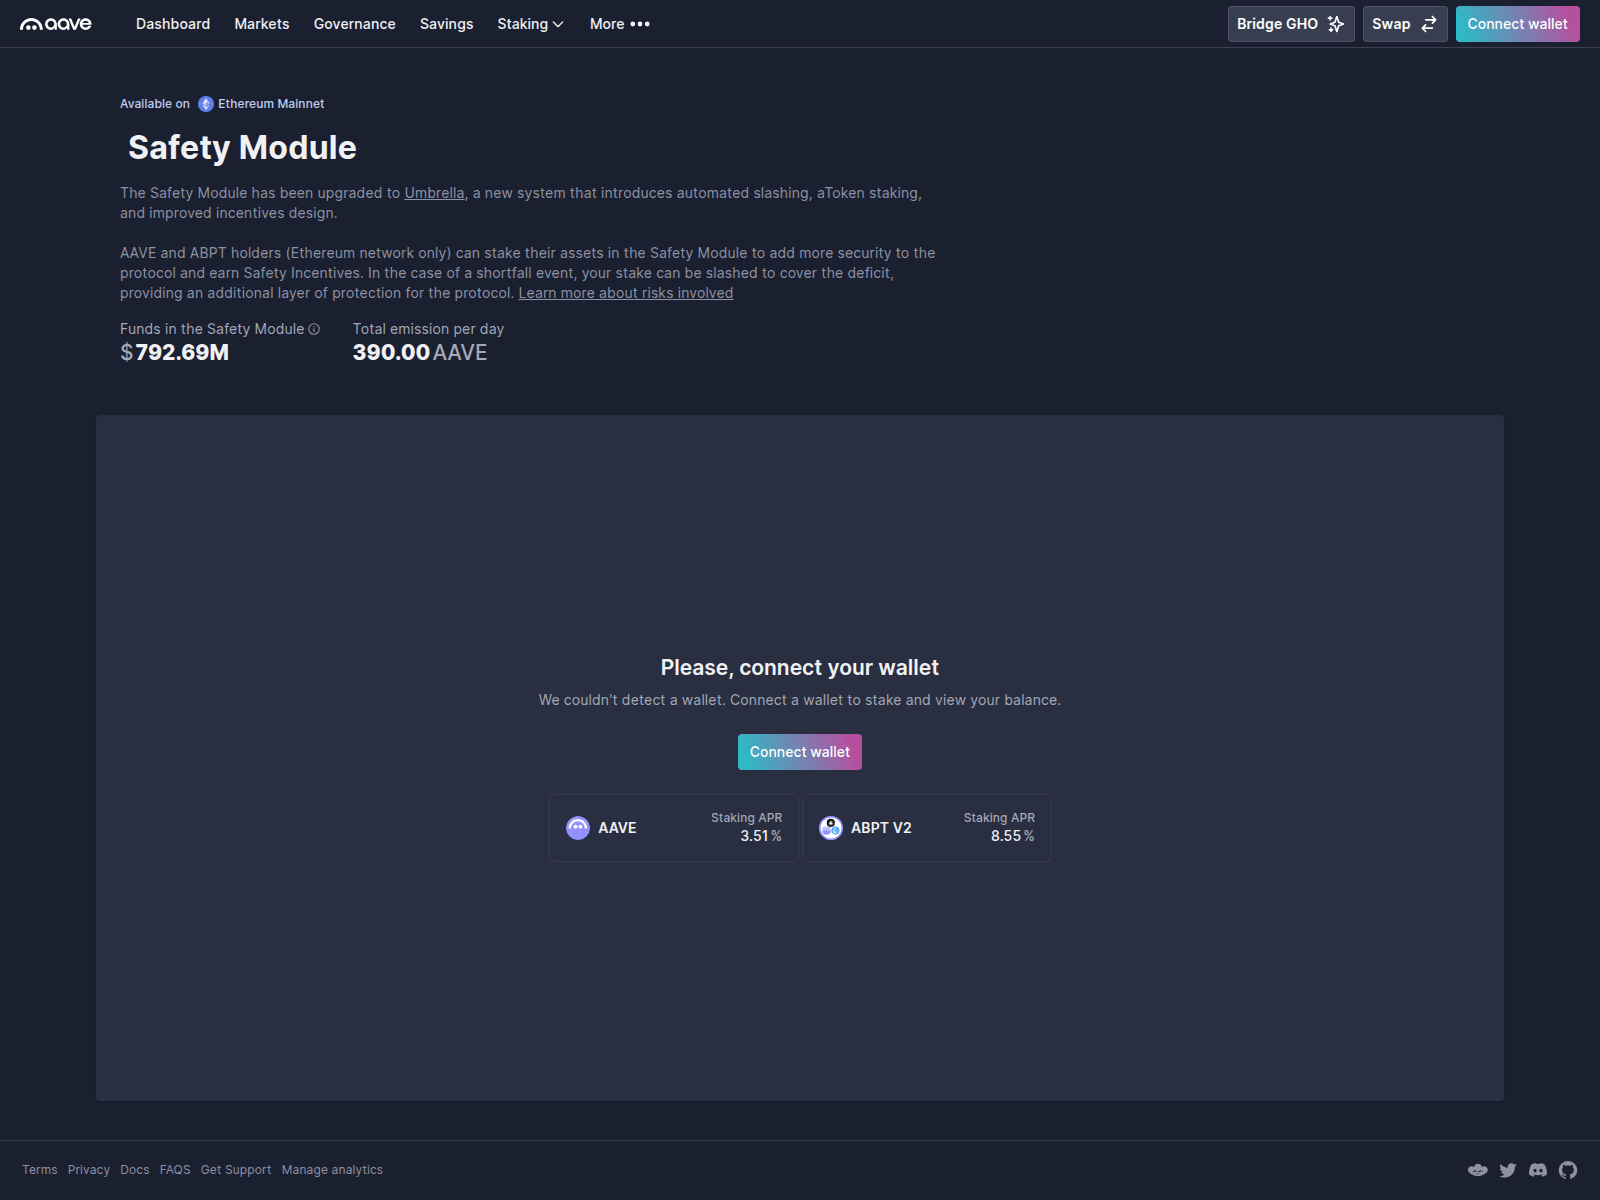
Task: Open the Governance section
Action: [x=355, y=24]
